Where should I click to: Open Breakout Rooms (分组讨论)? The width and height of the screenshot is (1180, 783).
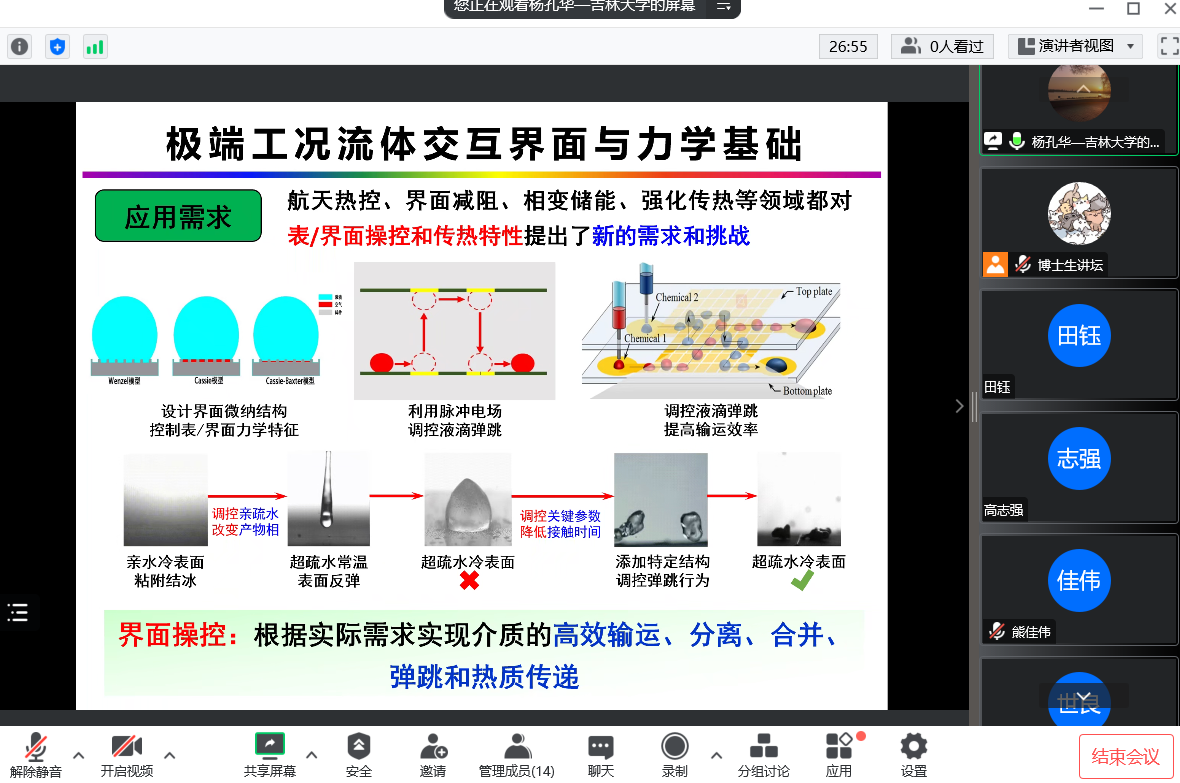point(763,754)
